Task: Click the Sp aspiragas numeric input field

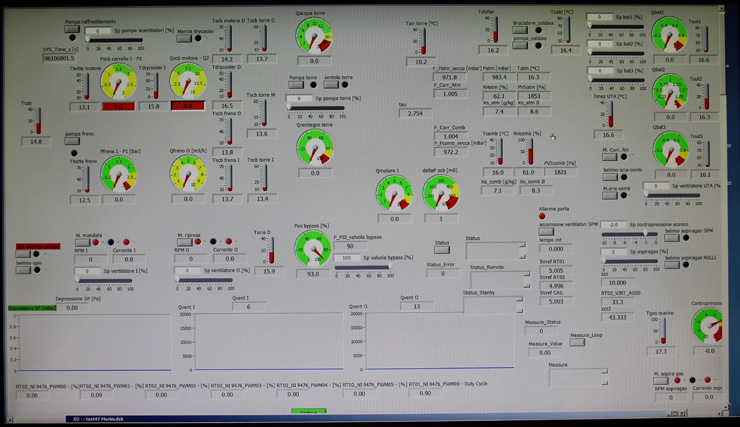Action: pyautogui.click(x=614, y=252)
